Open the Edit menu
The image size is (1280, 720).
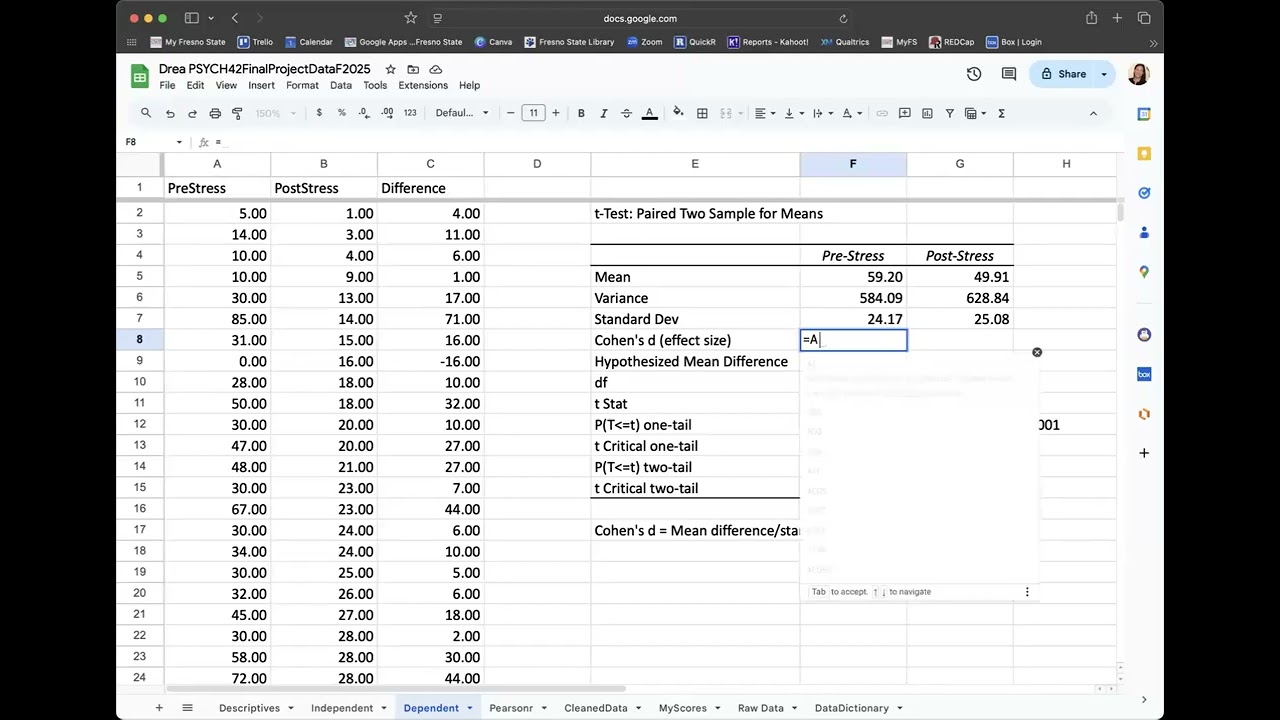point(195,85)
